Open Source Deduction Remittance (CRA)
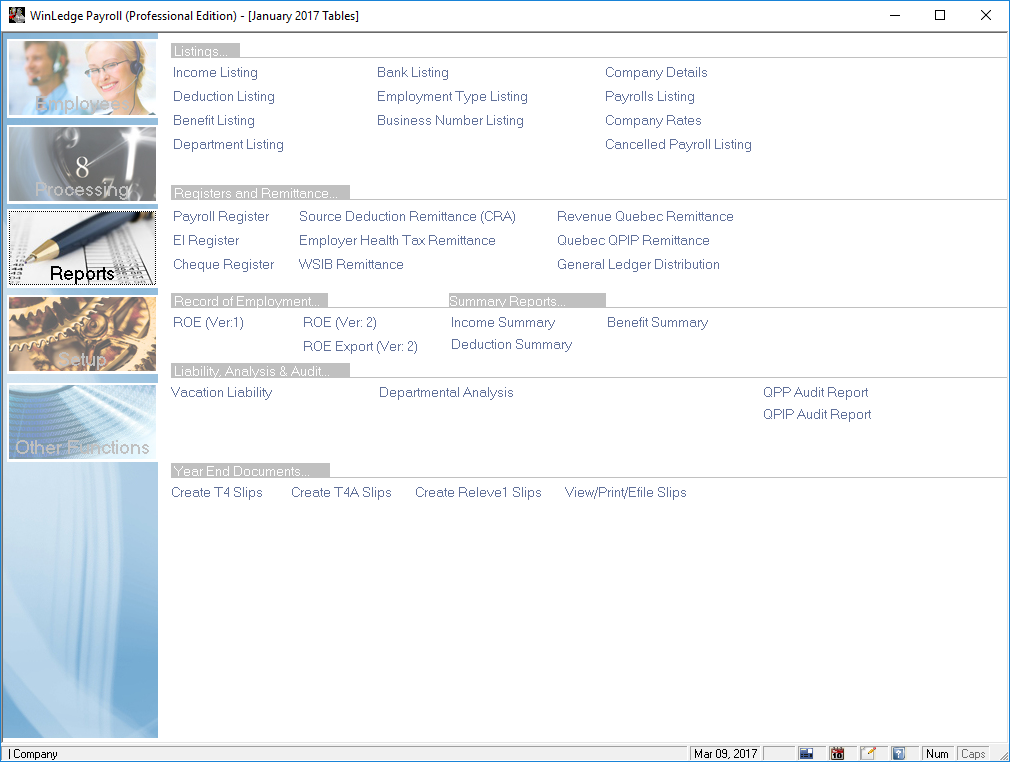 pos(407,217)
